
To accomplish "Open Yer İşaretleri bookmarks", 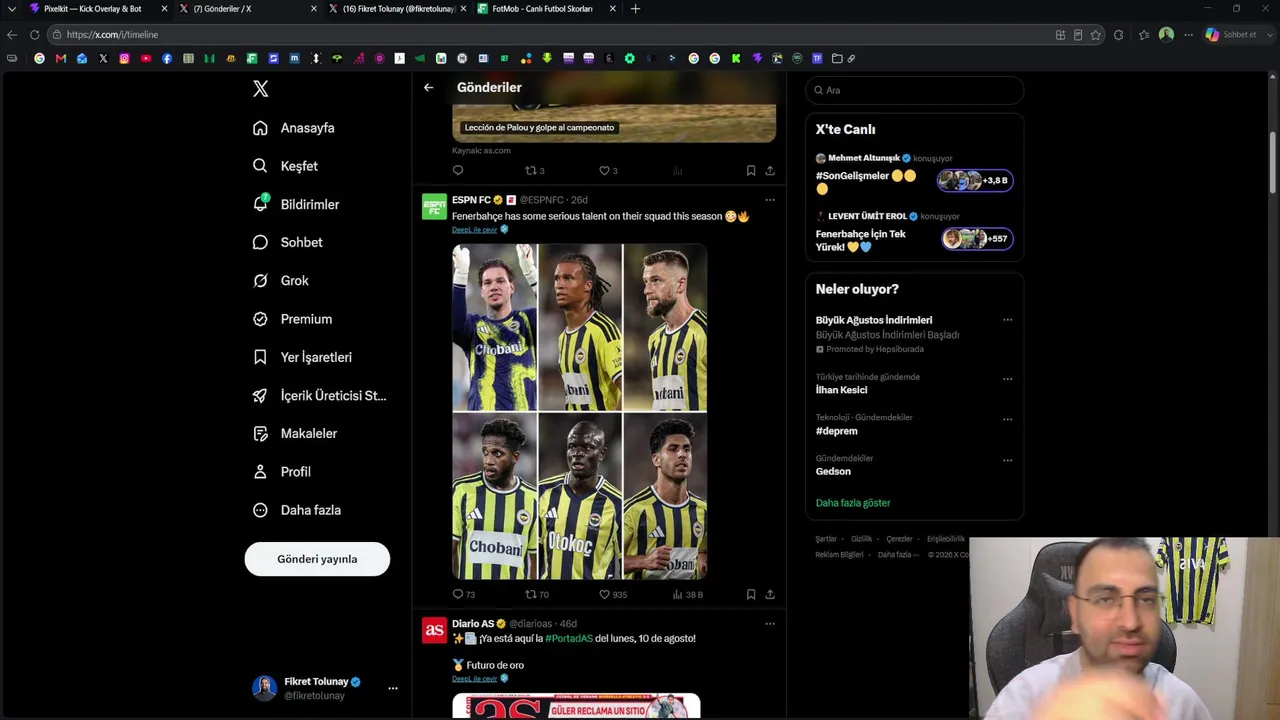I will [302, 357].
